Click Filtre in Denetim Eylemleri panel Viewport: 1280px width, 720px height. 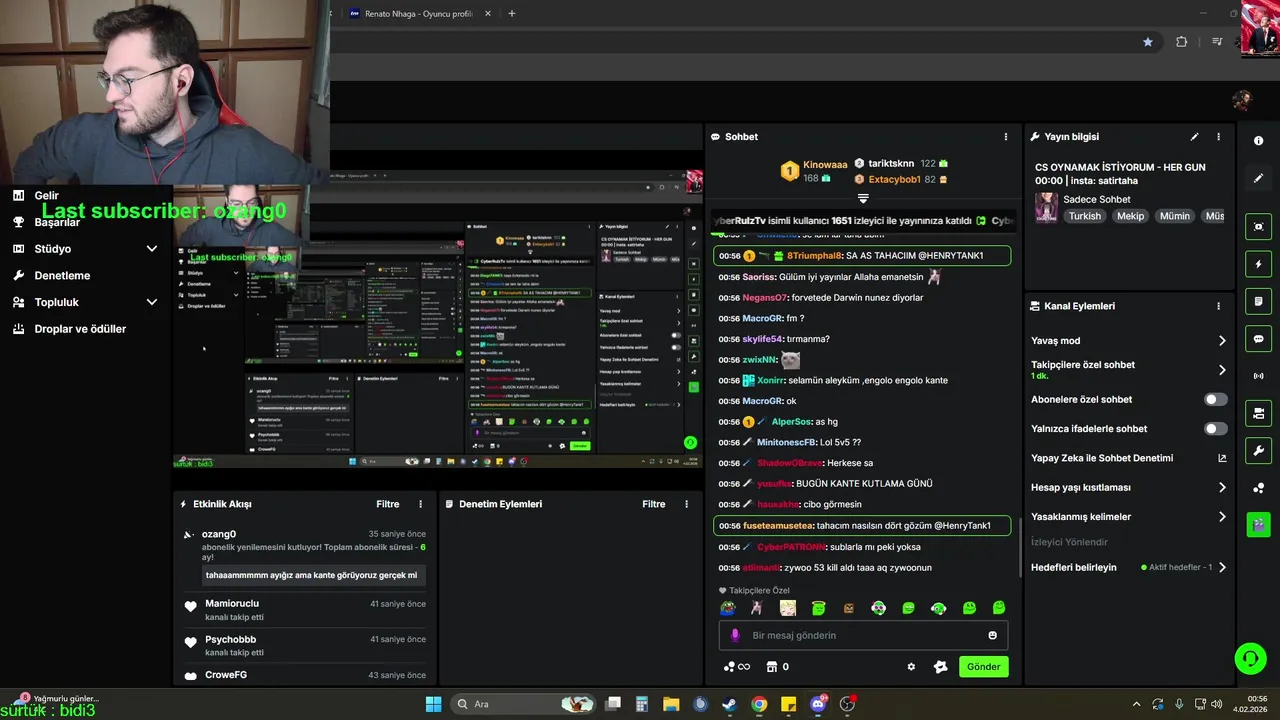point(653,504)
